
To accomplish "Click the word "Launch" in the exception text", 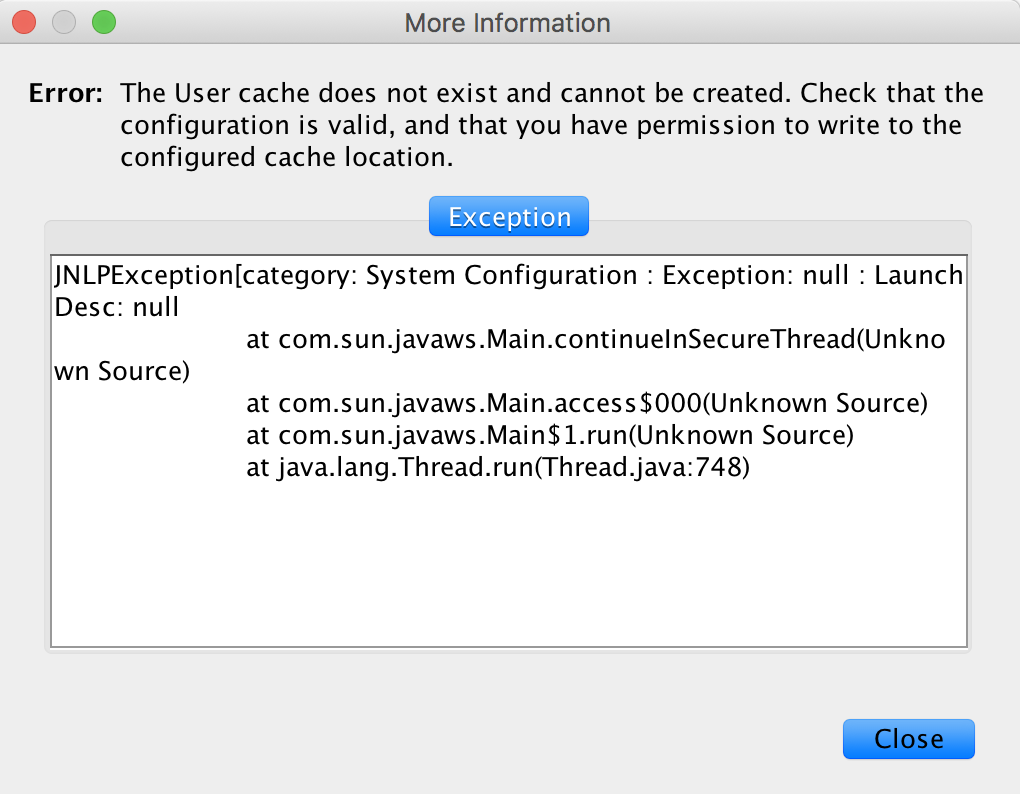I will pyautogui.click(x=918, y=275).
